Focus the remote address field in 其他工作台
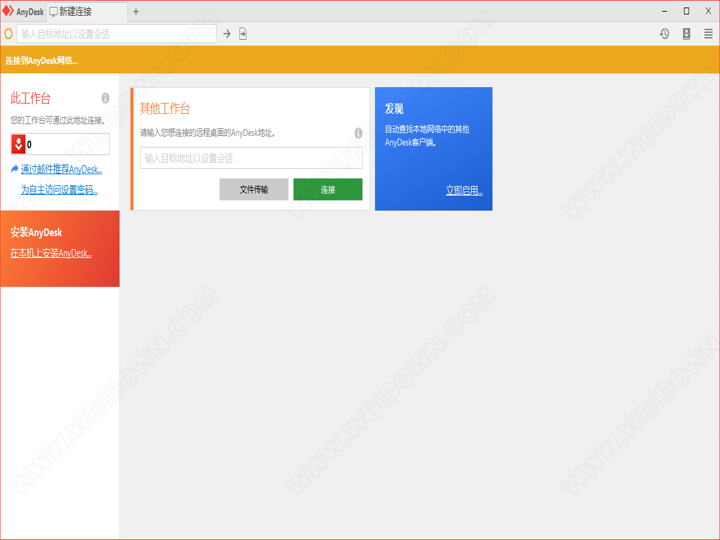The height and width of the screenshot is (540, 720). [250, 158]
